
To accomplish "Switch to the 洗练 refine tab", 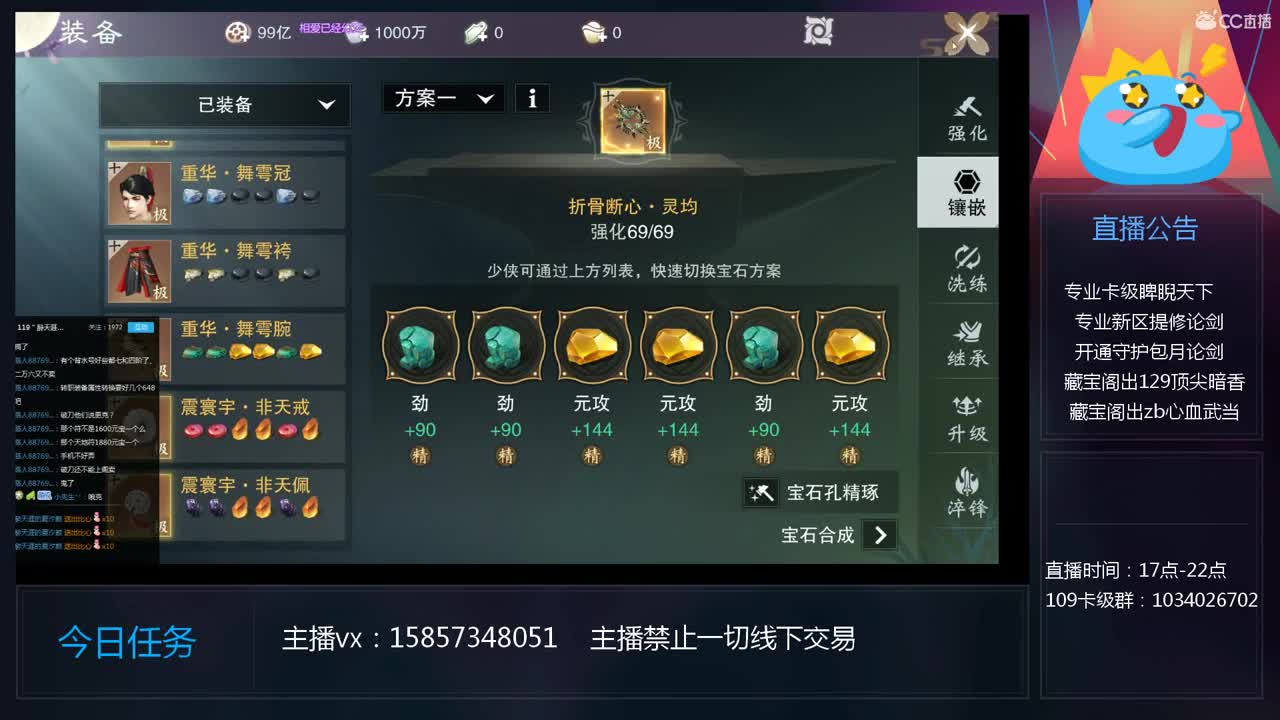I will pyautogui.click(x=967, y=268).
